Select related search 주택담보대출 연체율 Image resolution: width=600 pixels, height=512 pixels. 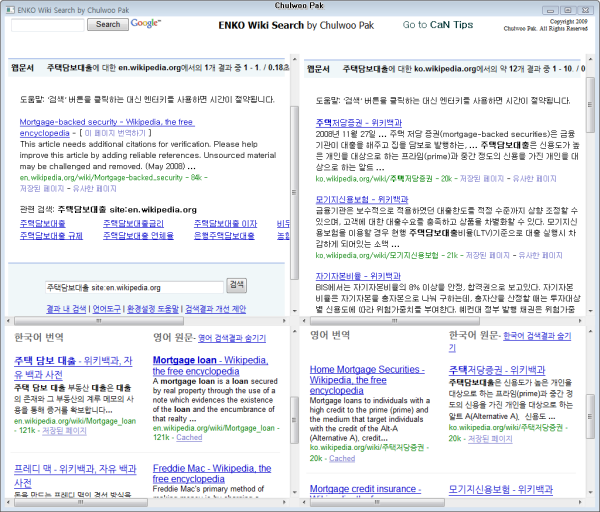[138, 235]
